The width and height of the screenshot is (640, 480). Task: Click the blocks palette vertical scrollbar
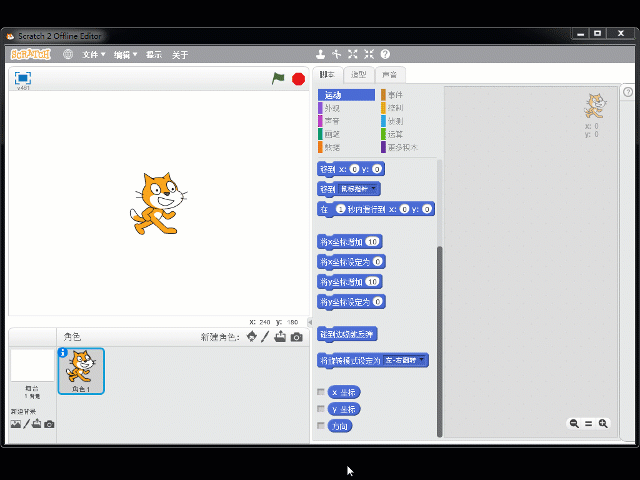[440, 341]
